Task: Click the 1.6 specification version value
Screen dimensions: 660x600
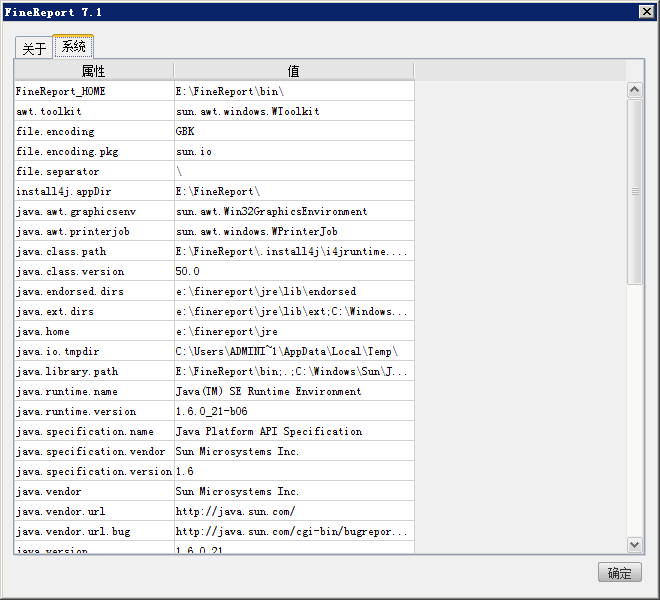Action: [294, 471]
